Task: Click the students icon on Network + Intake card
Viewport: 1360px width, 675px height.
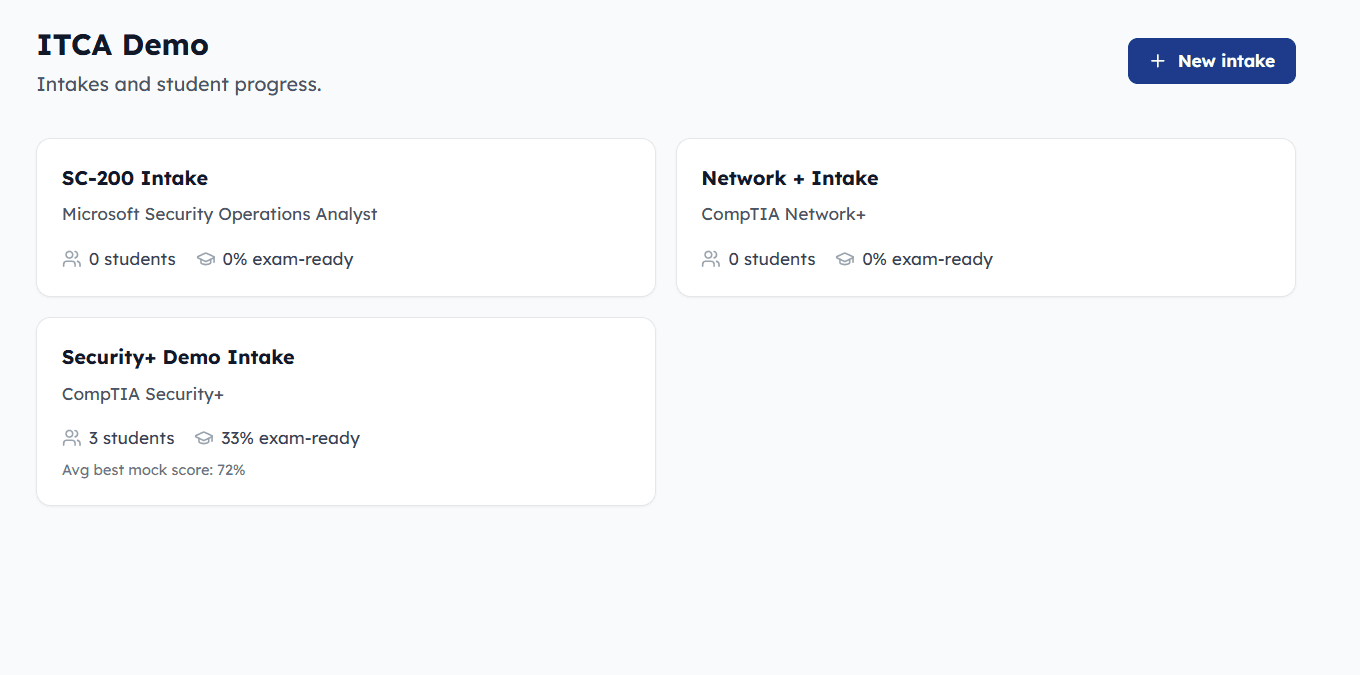Action: (711, 259)
